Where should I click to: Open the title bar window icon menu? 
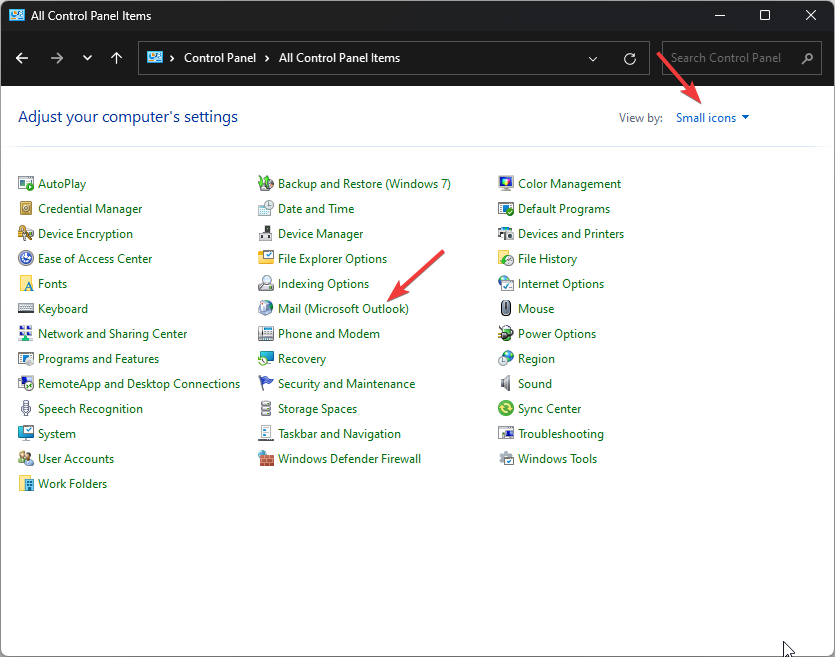tap(17, 15)
